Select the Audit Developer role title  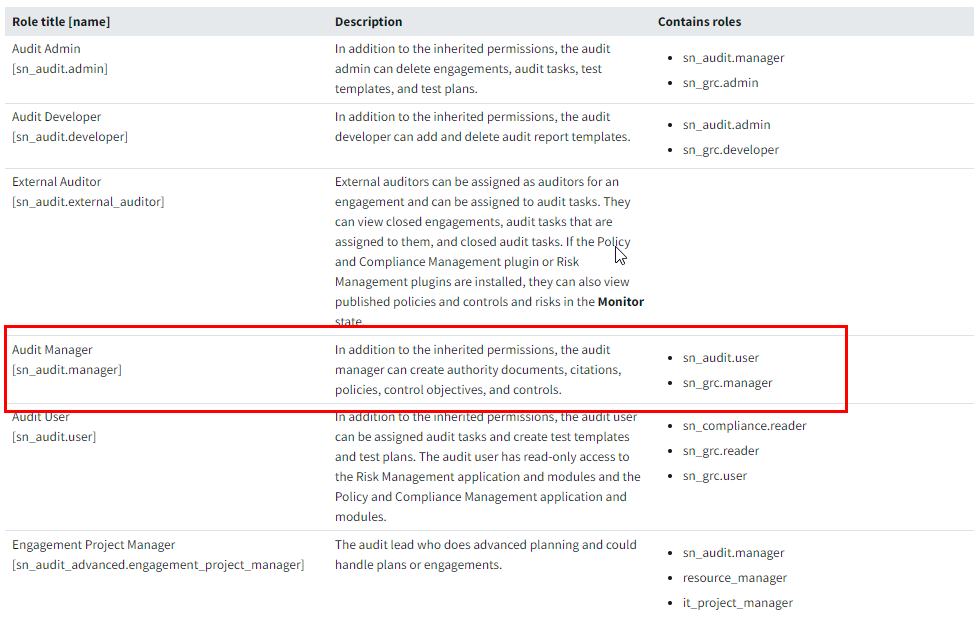(56, 117)
